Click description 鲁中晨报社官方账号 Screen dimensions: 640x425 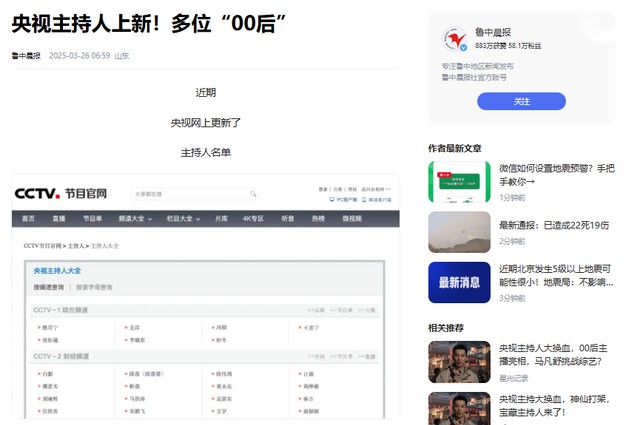(474, 77)
